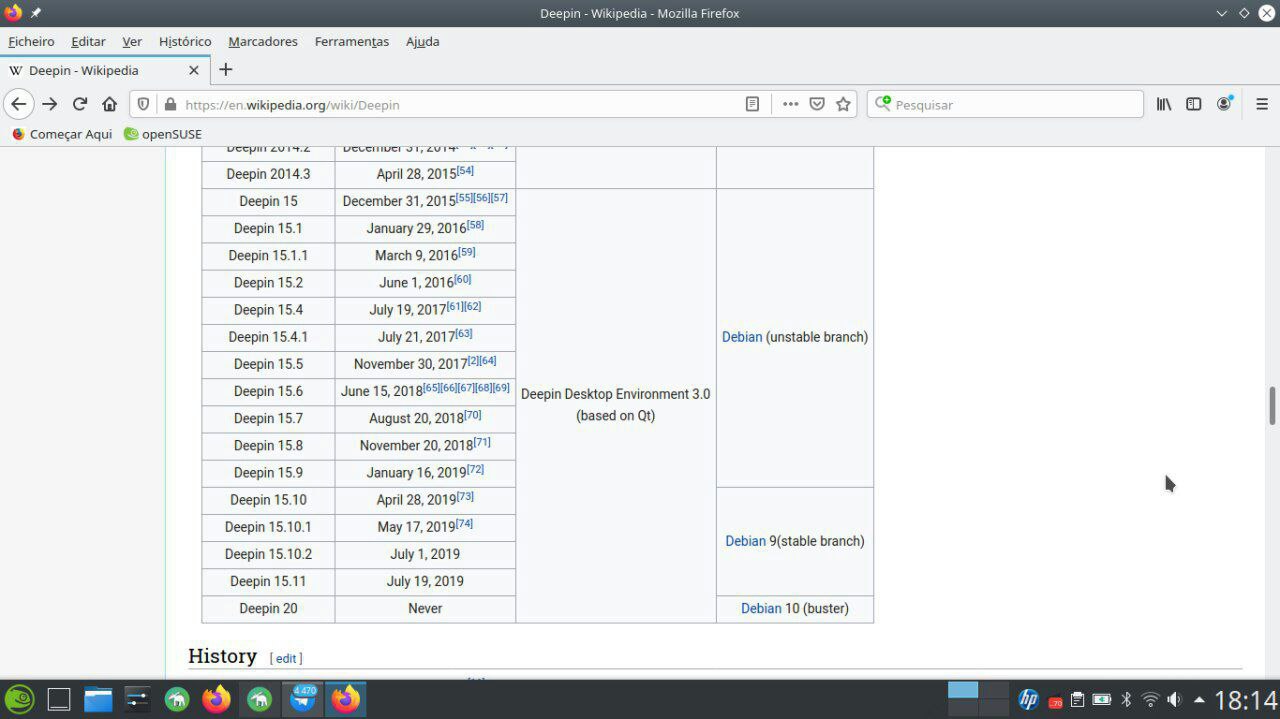Save this page to Pocket
The width and height of the screenshot is (1280, 719).
click(817, 104)
